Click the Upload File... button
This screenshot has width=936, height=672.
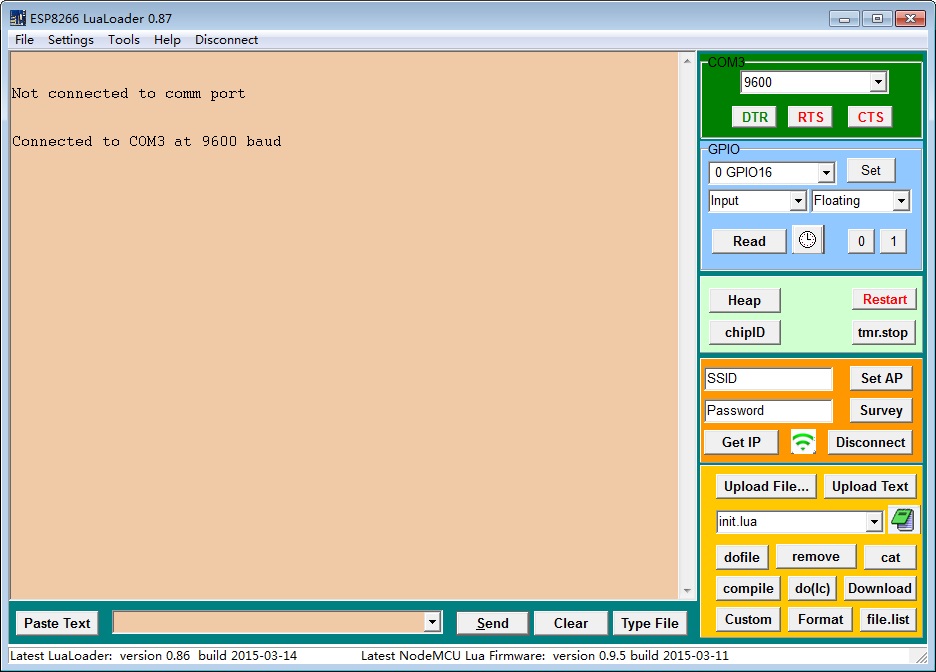tap(766, 486)
